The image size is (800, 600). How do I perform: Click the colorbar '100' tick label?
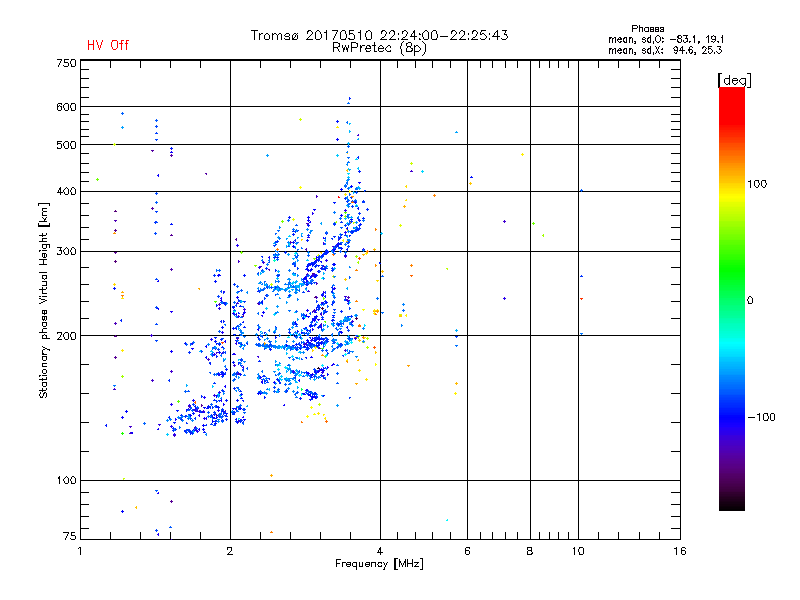point(757,184)
